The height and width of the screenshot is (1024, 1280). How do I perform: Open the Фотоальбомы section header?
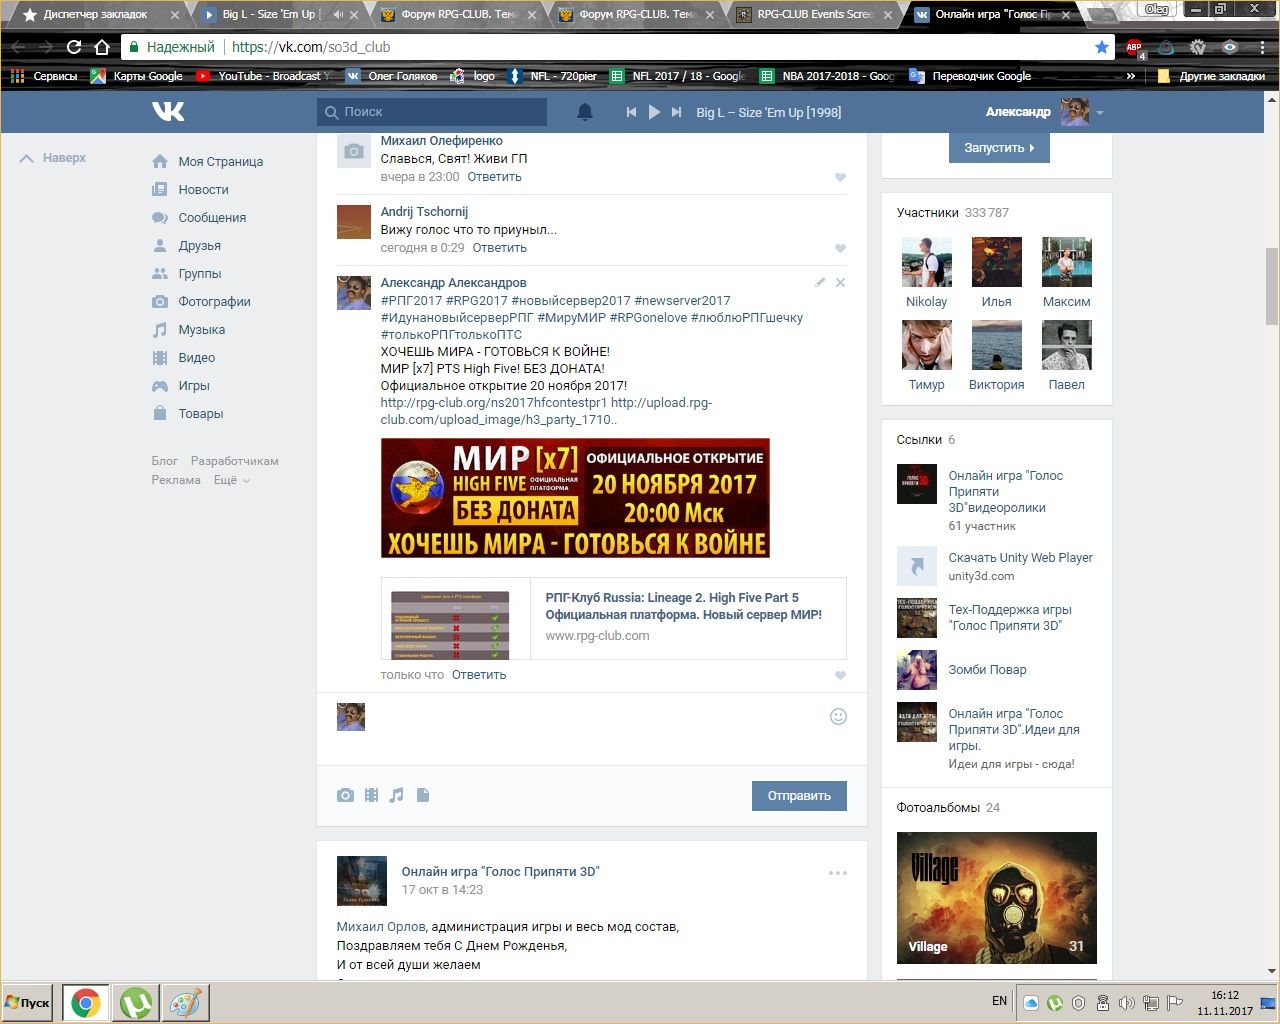(x=938, y=808)
